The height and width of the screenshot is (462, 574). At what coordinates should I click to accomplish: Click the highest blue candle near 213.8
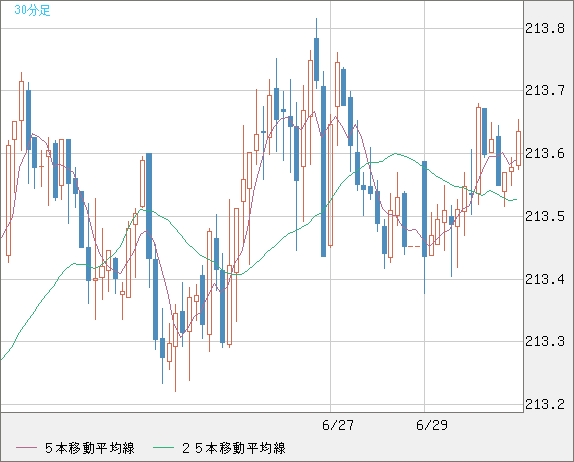(316, 59)
